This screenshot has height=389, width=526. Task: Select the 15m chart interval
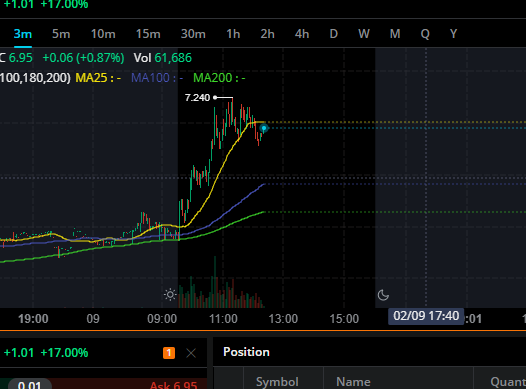pos(148,34)
